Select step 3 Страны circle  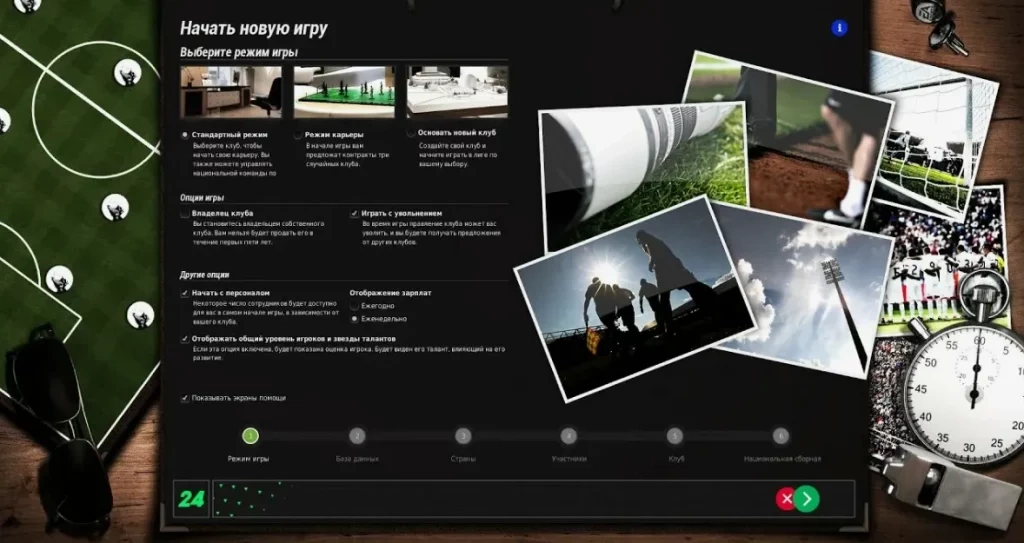463,436
